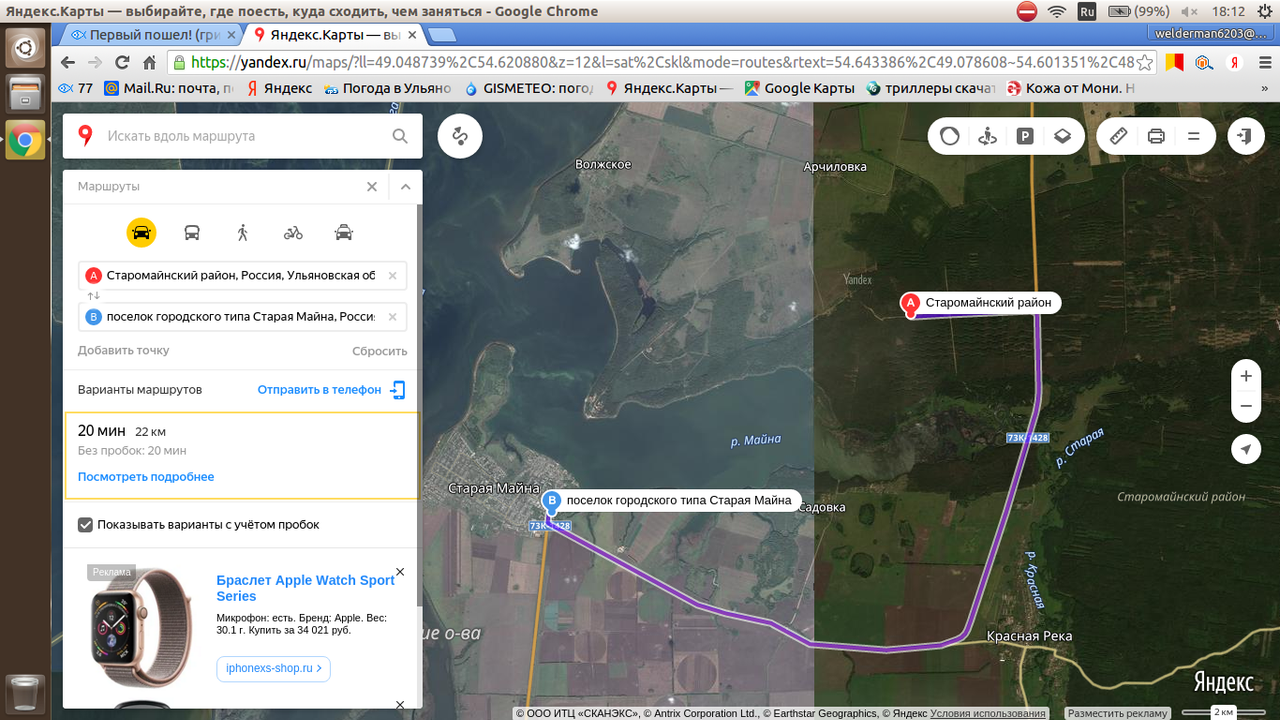
Task: Switch to Первый пошел browser tab
Action: coord(152,35)
